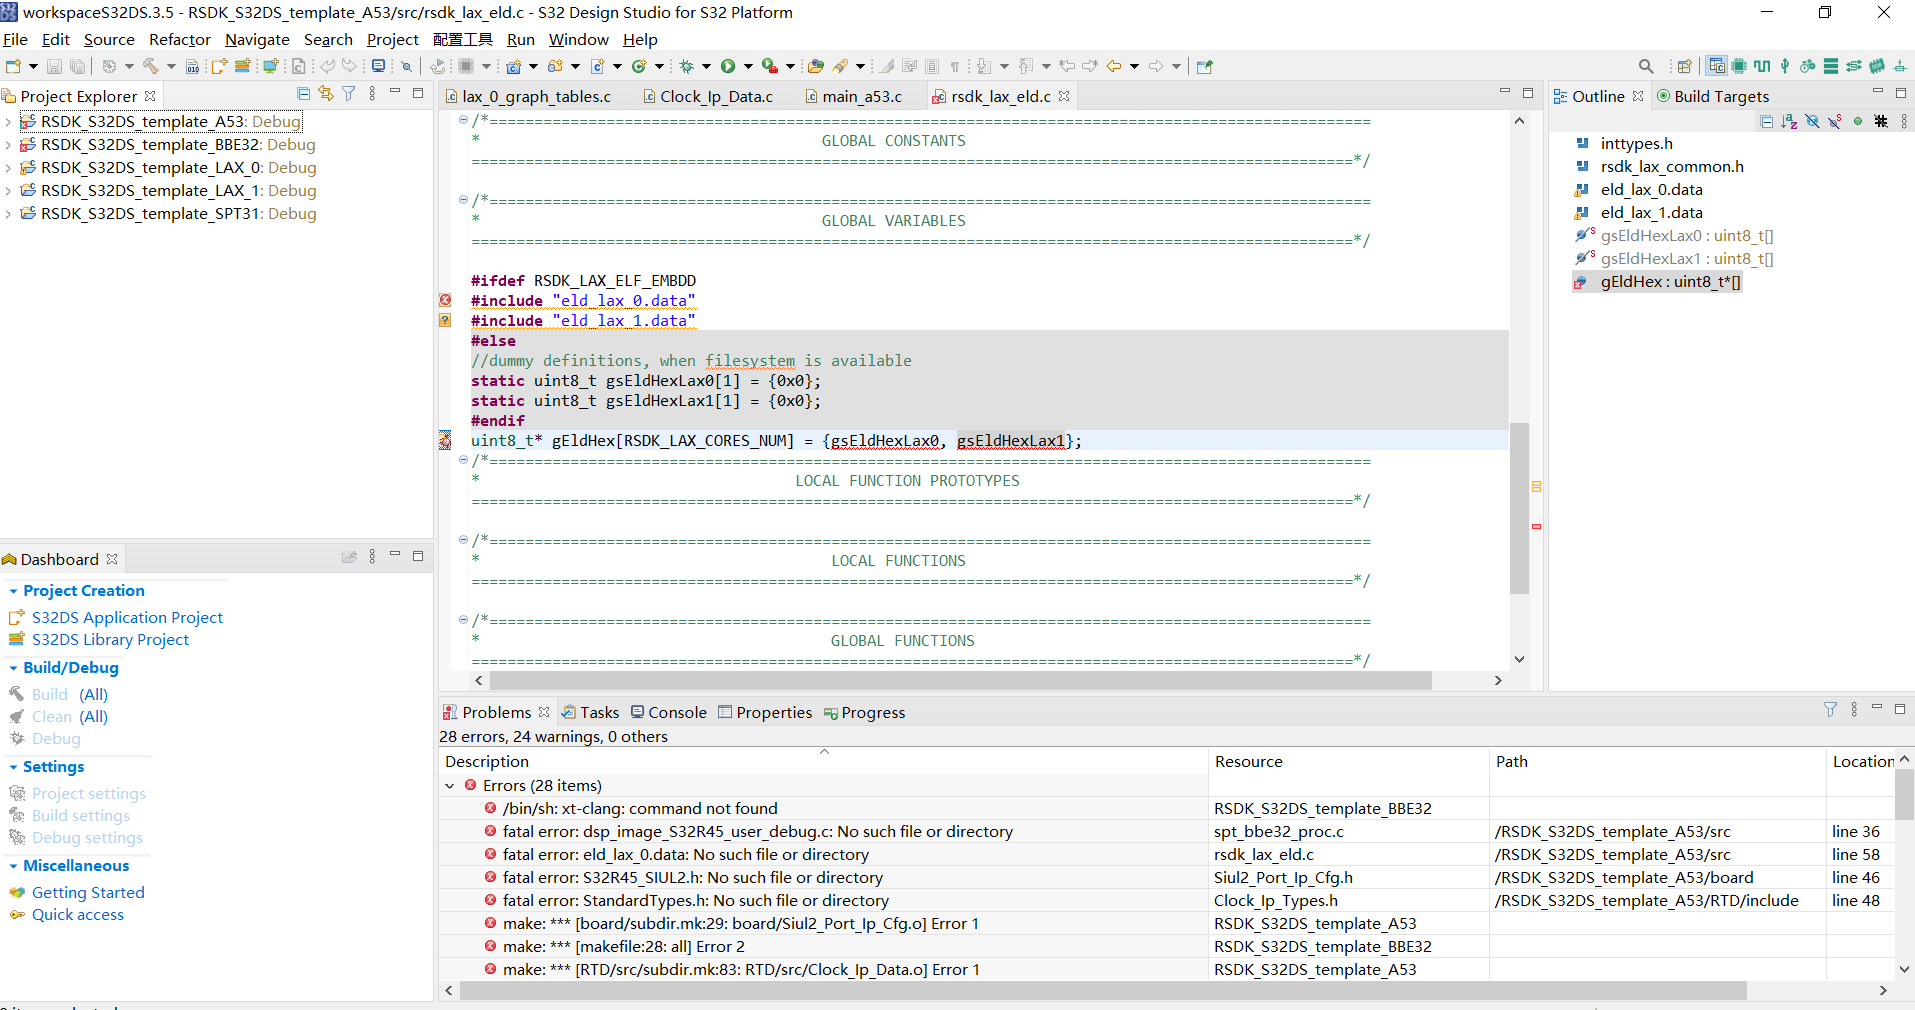The image size is (1915, 1010).
Task: Click the Collapse All icon in the Outline view
Action: [1766, 121]
